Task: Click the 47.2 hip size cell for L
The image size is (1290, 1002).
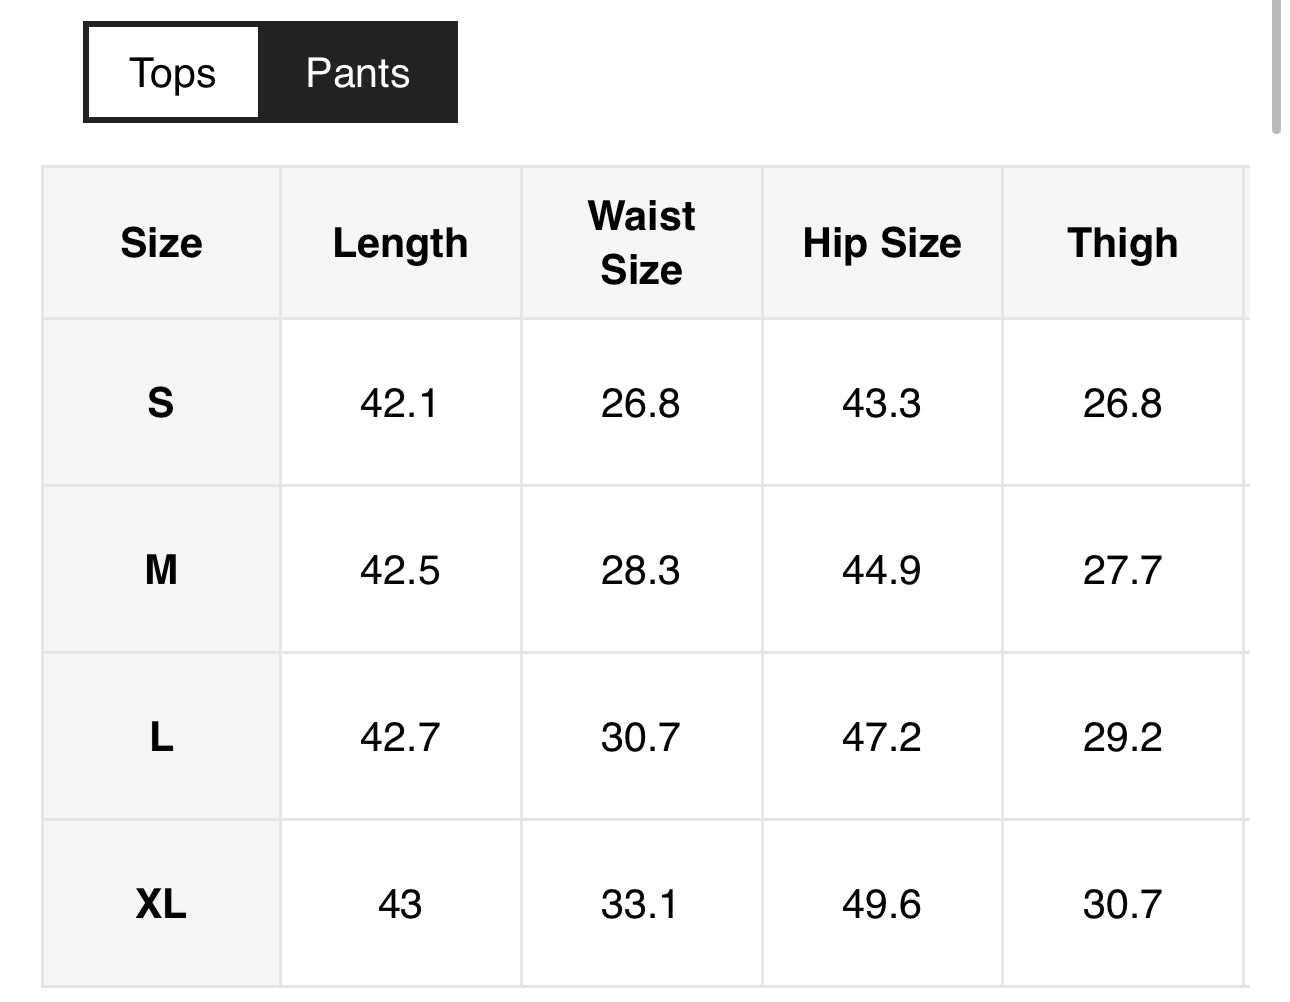Action: click(882, 737)
